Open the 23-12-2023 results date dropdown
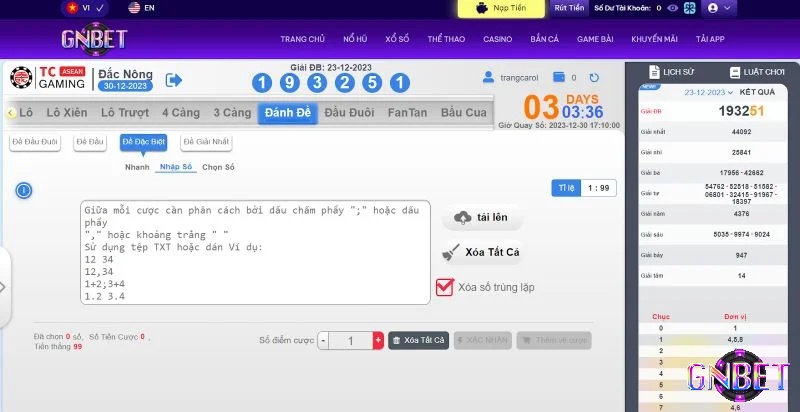 (709, 92)
